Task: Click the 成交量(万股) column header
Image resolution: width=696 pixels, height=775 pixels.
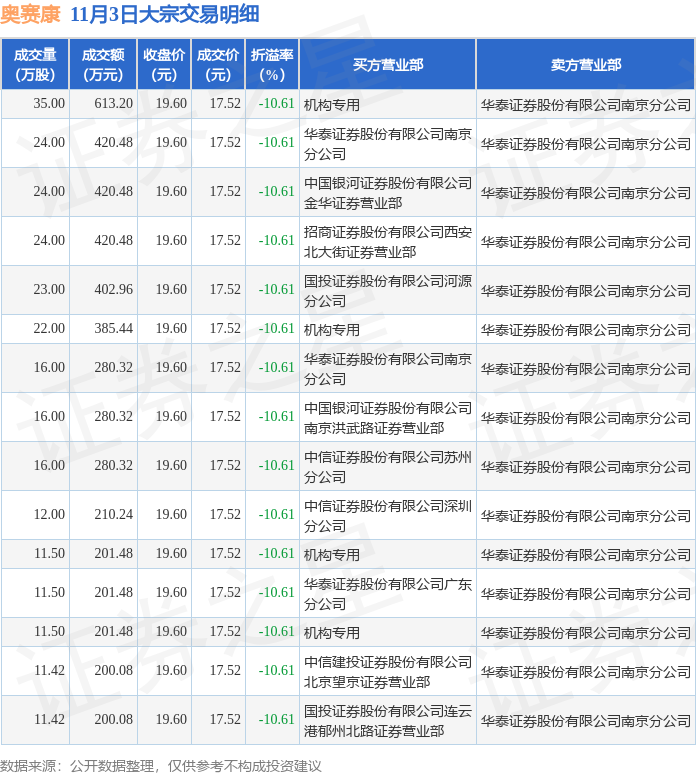Action: point(35,64)
